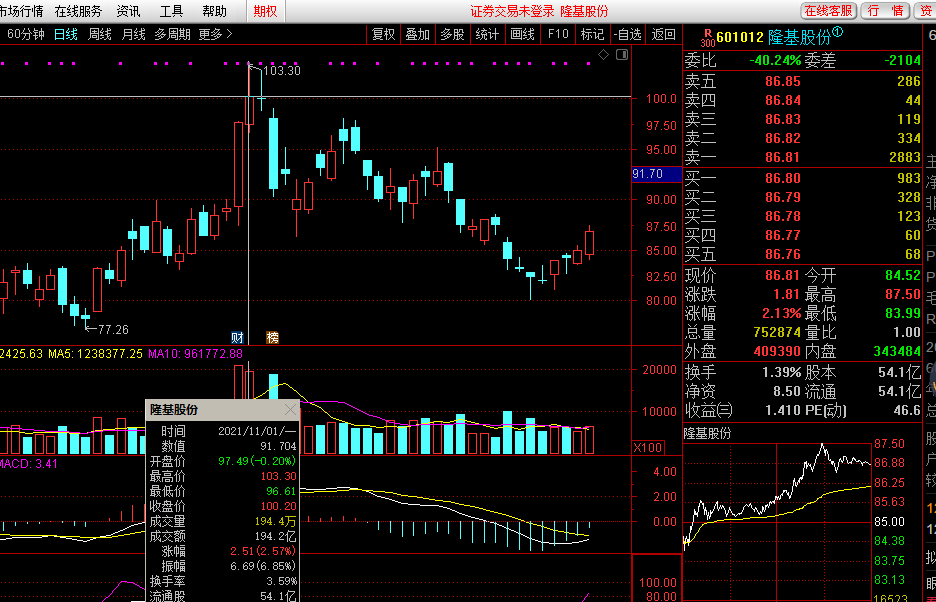The width and height of the screenshot is (936, 602).
Task: Click the 77.26 low price label
Action: [113, 329]
